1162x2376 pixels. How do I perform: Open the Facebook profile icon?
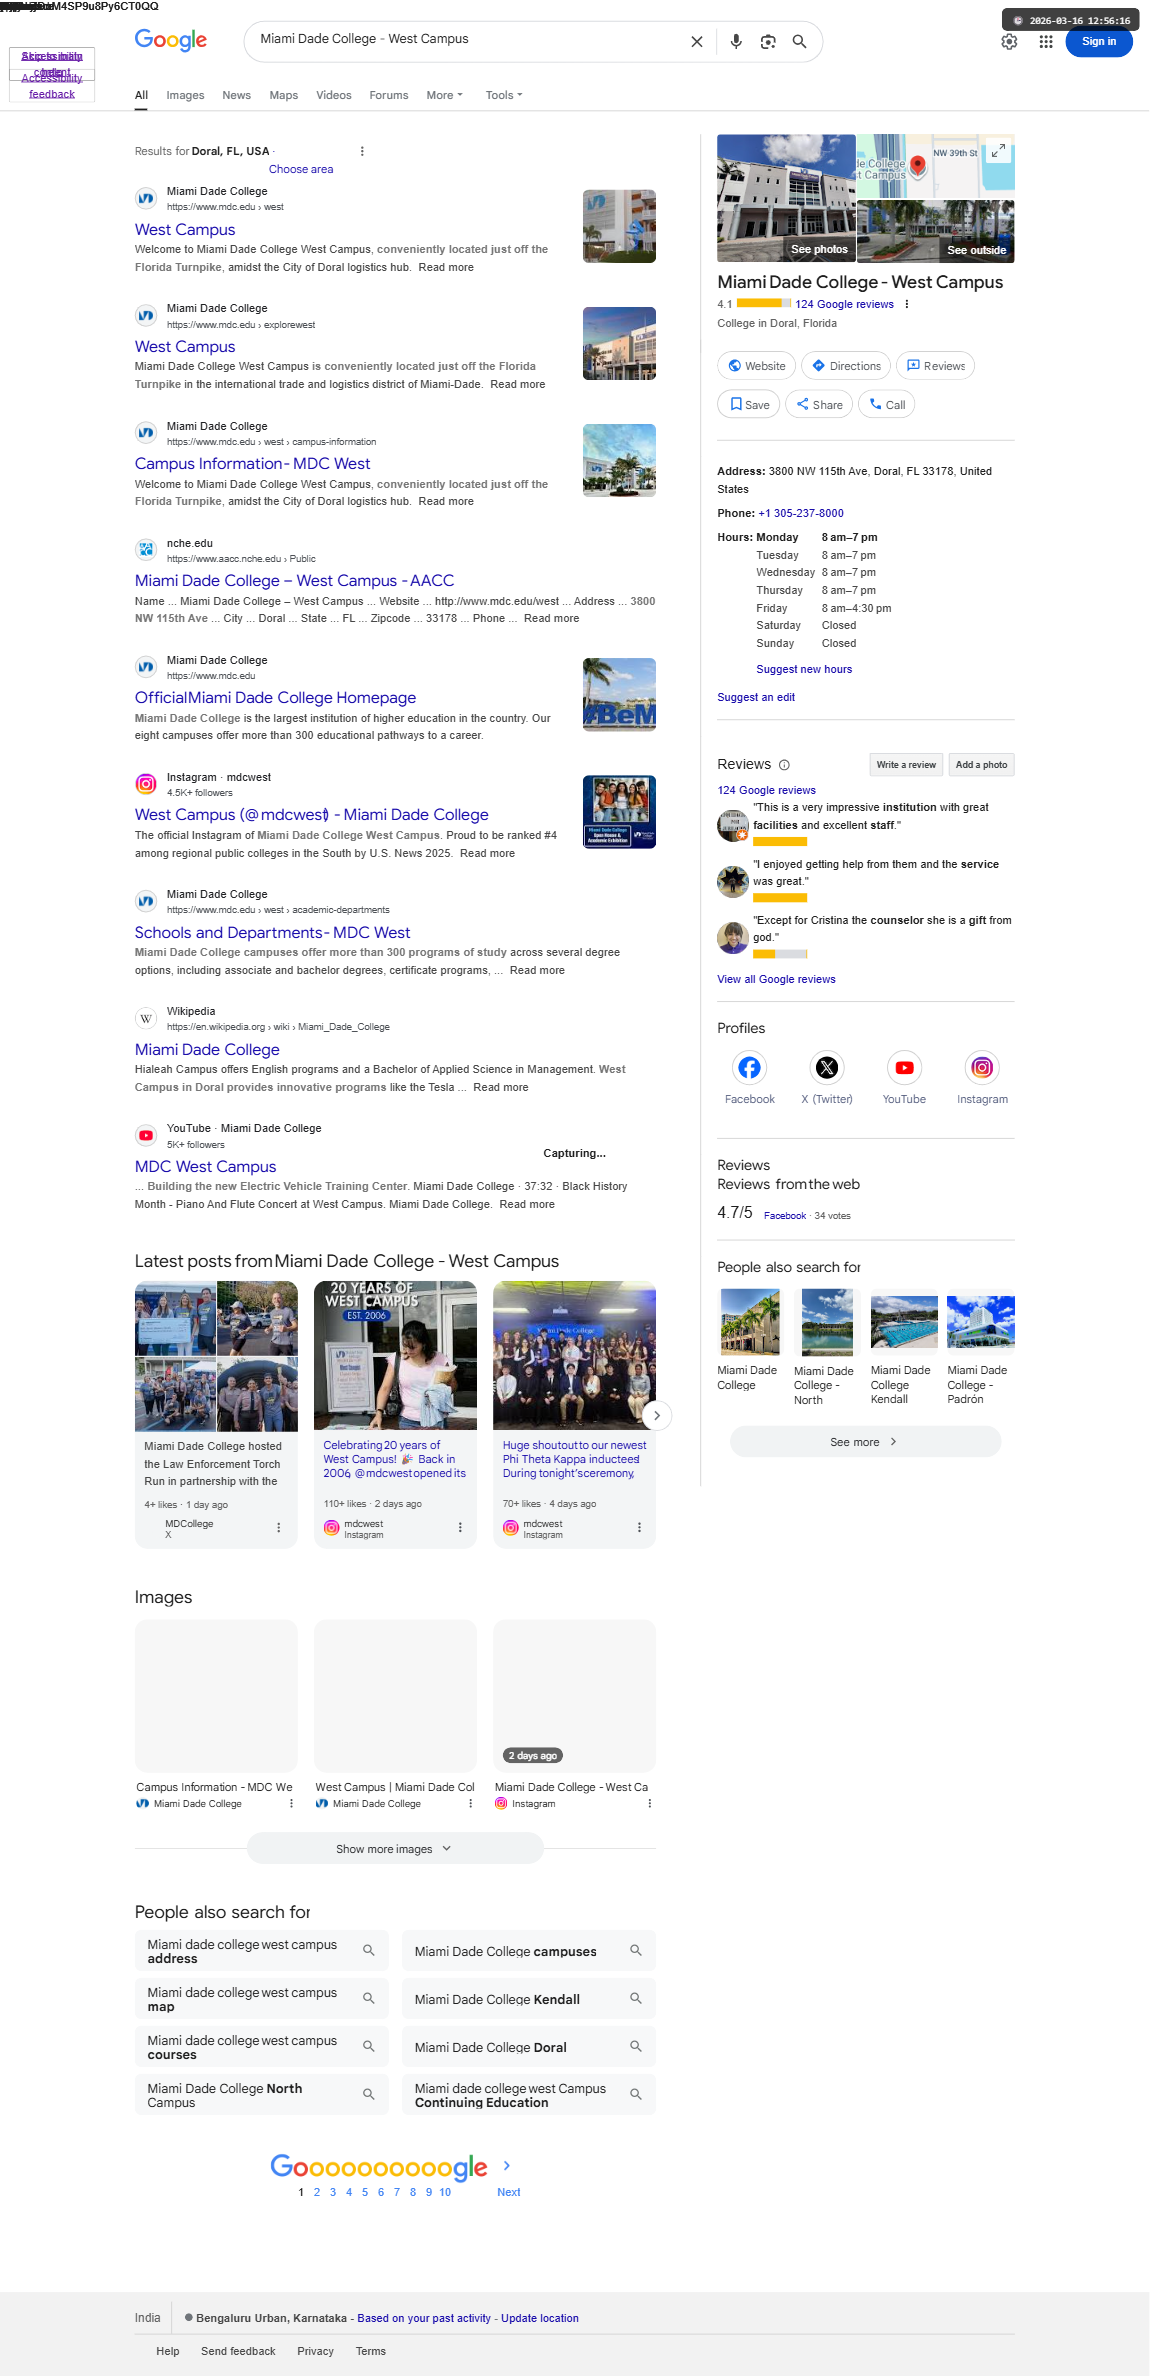[749, 1068]
